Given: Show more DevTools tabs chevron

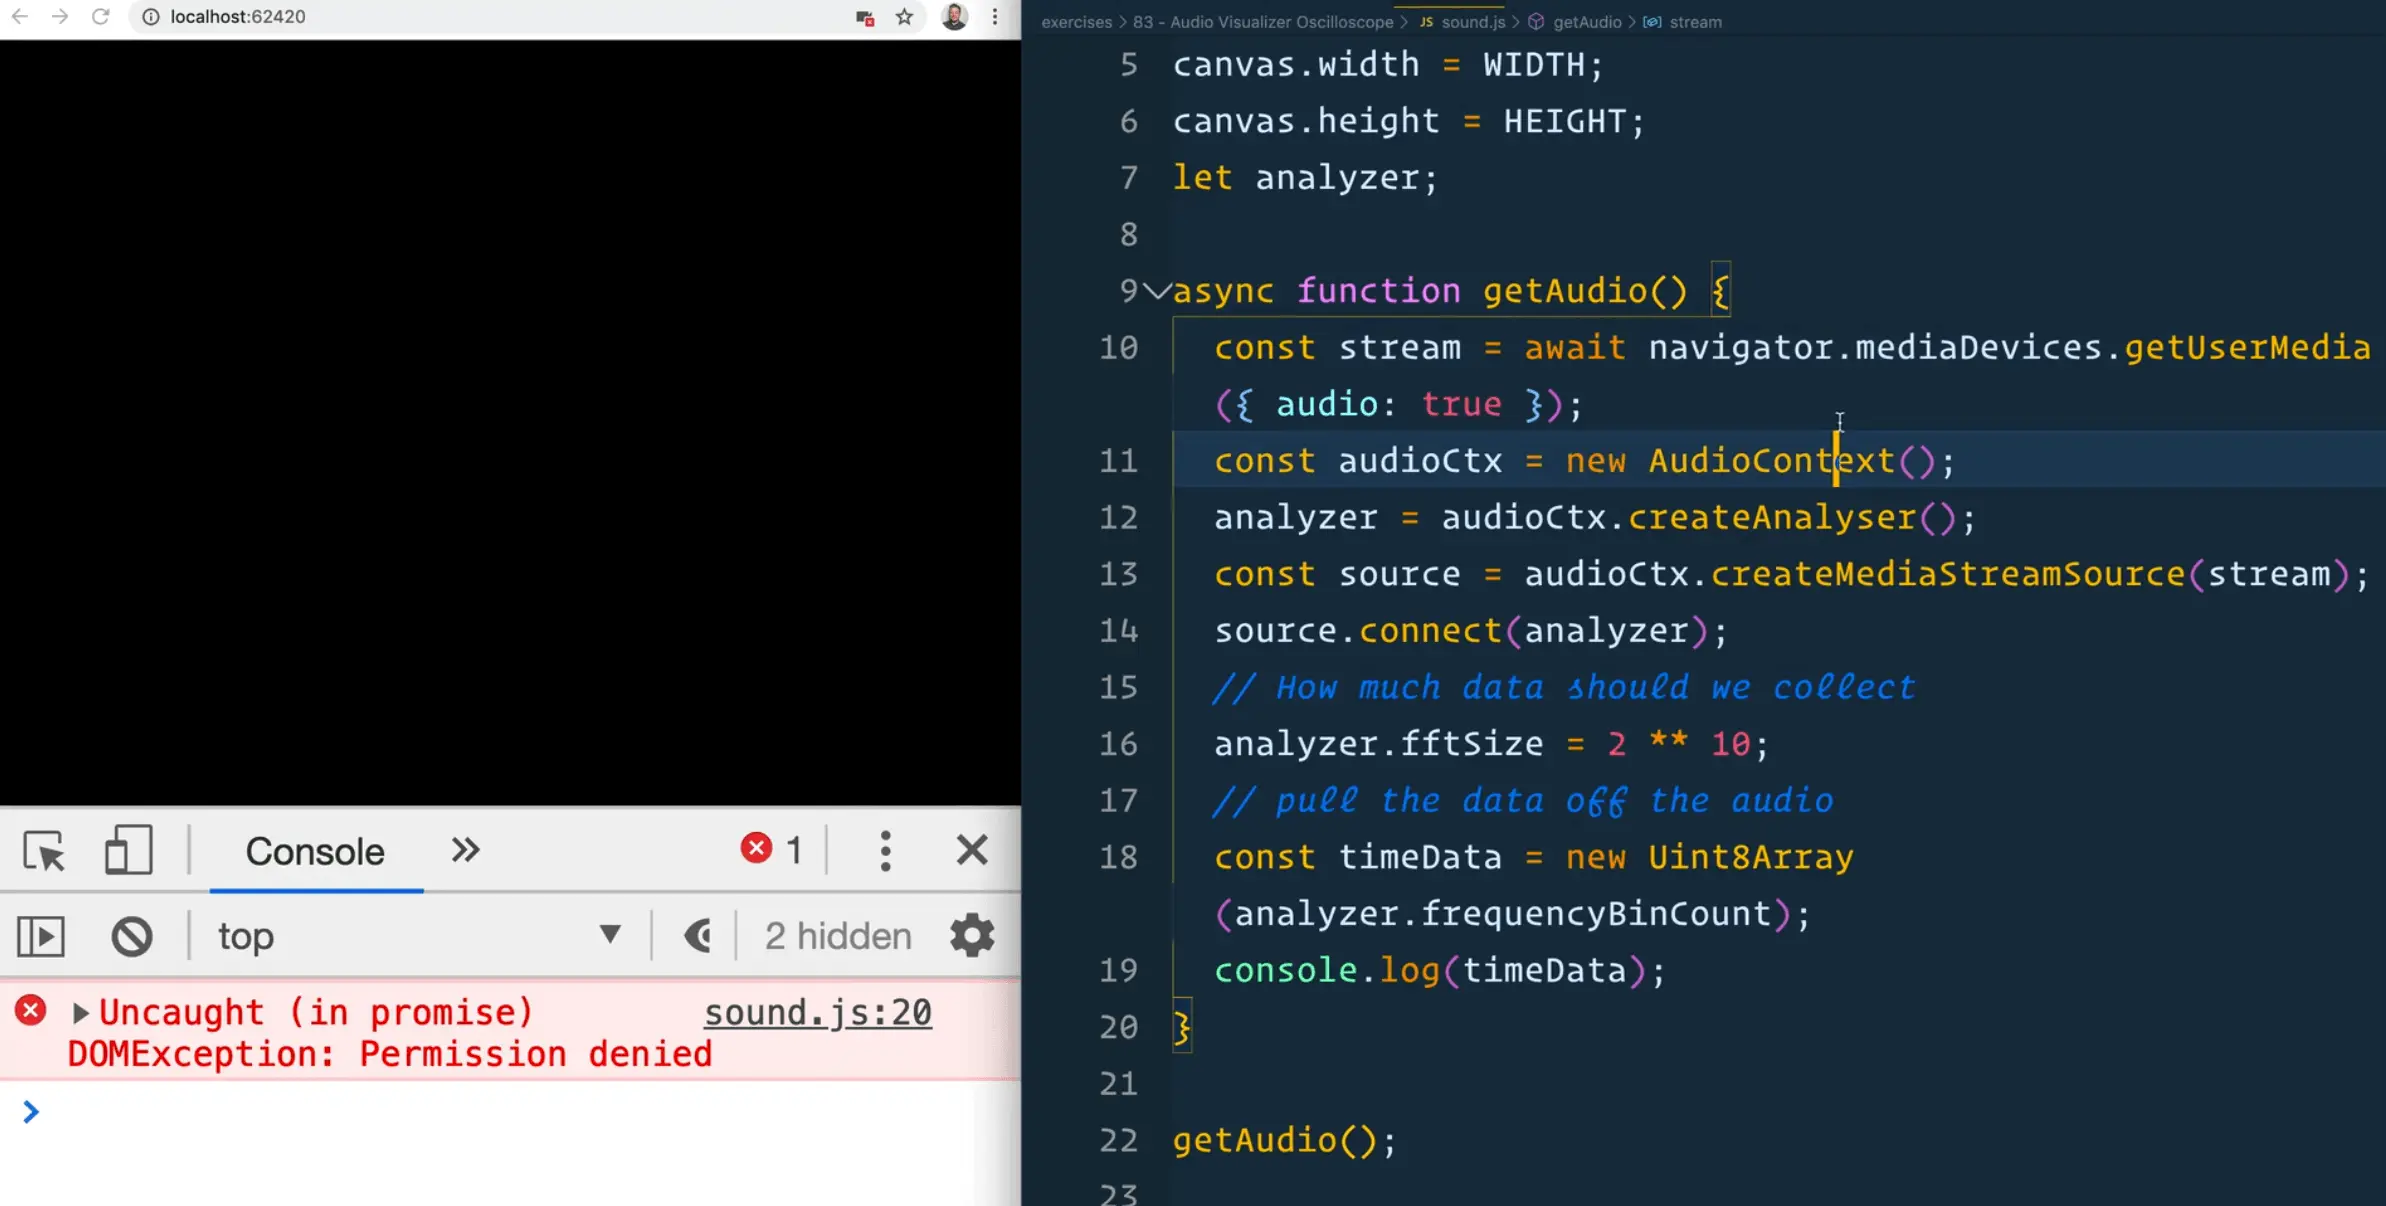Looking at the screenshot, I should 465,851.
